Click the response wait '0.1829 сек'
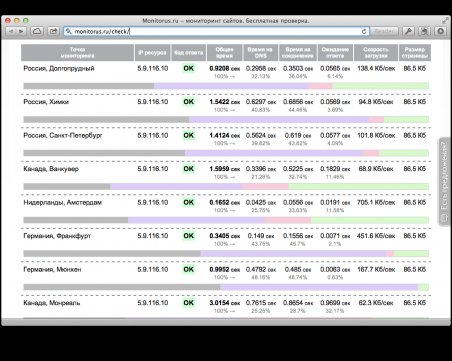Screen dimensions: 452x361 (335, 169)
